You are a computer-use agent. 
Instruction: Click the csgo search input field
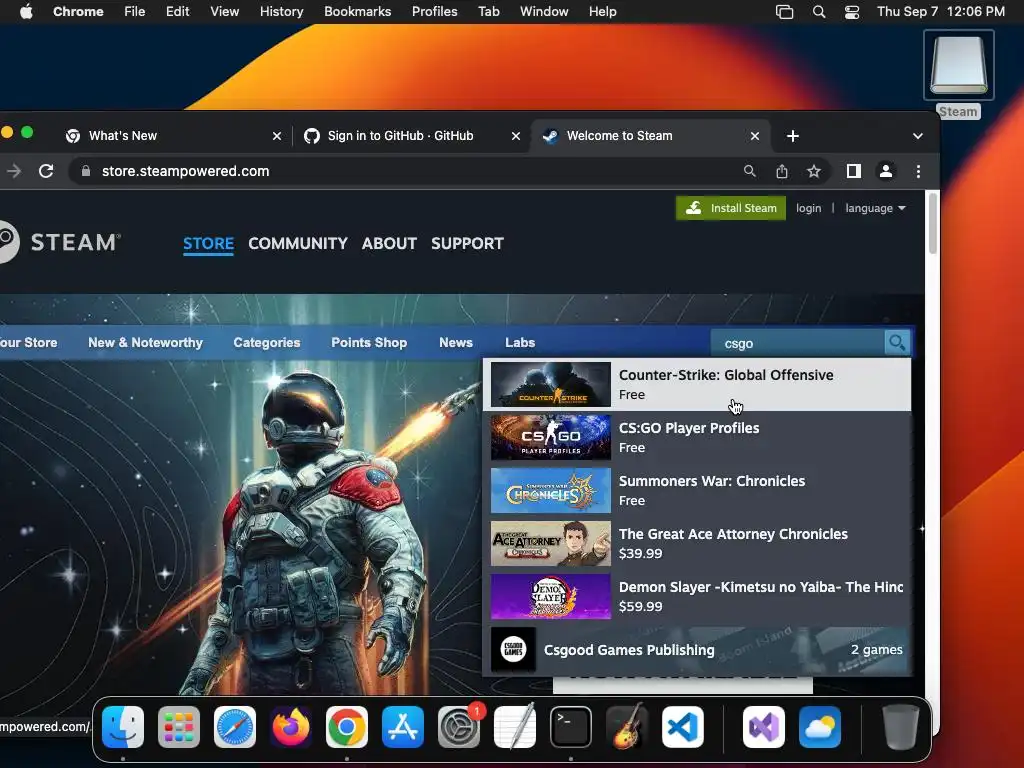pos(797,343)
